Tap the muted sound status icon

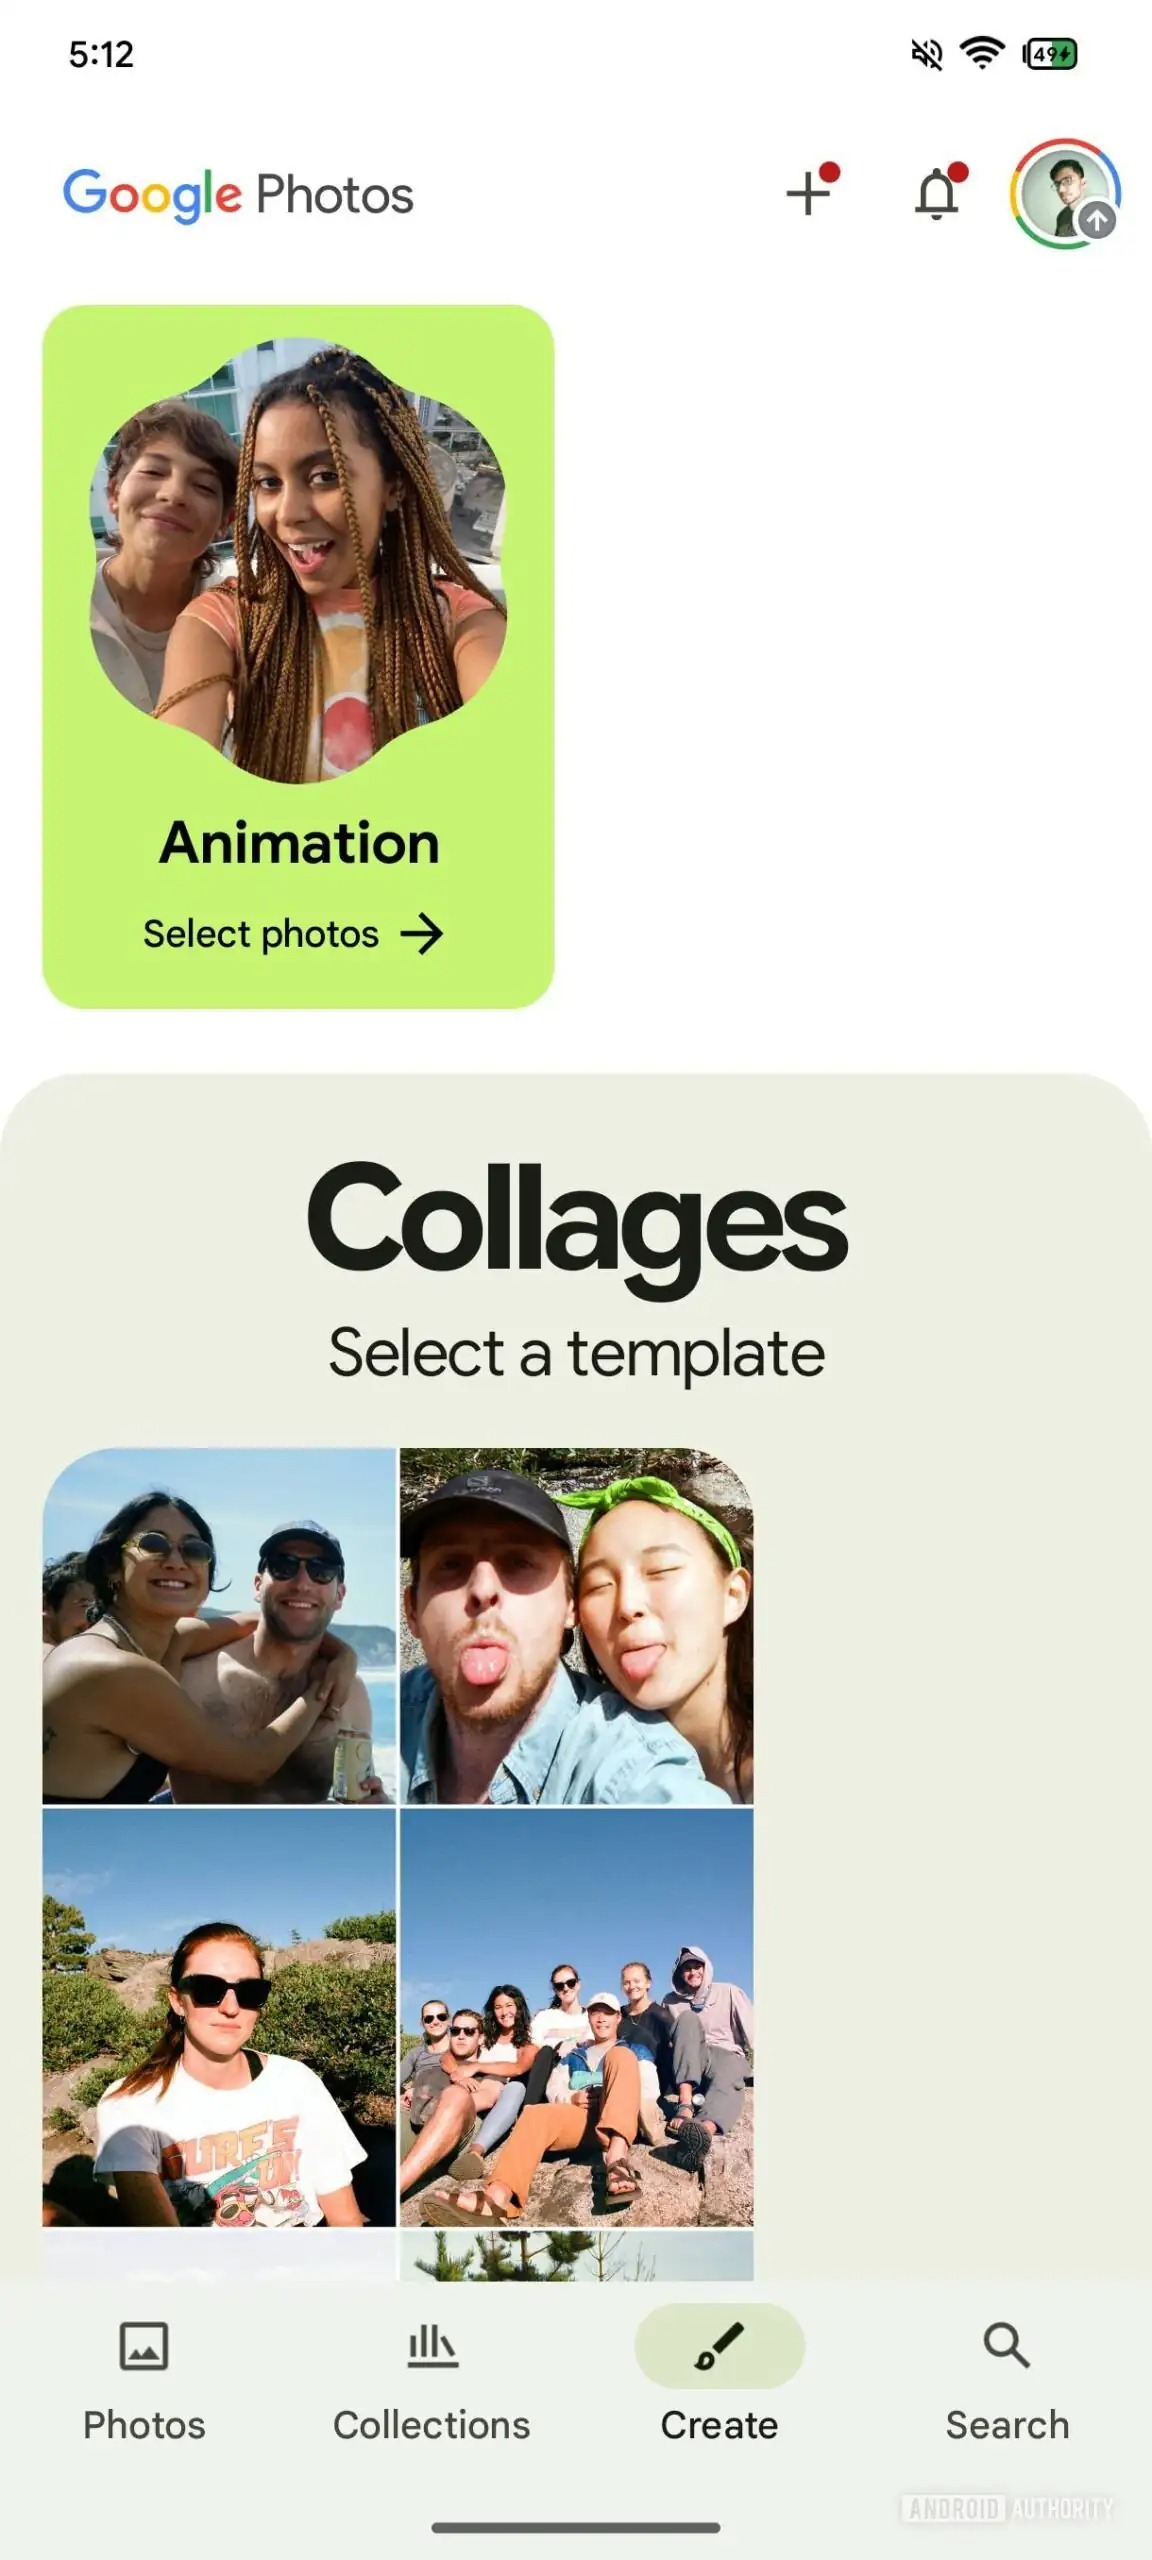click(x=927, y=54)
